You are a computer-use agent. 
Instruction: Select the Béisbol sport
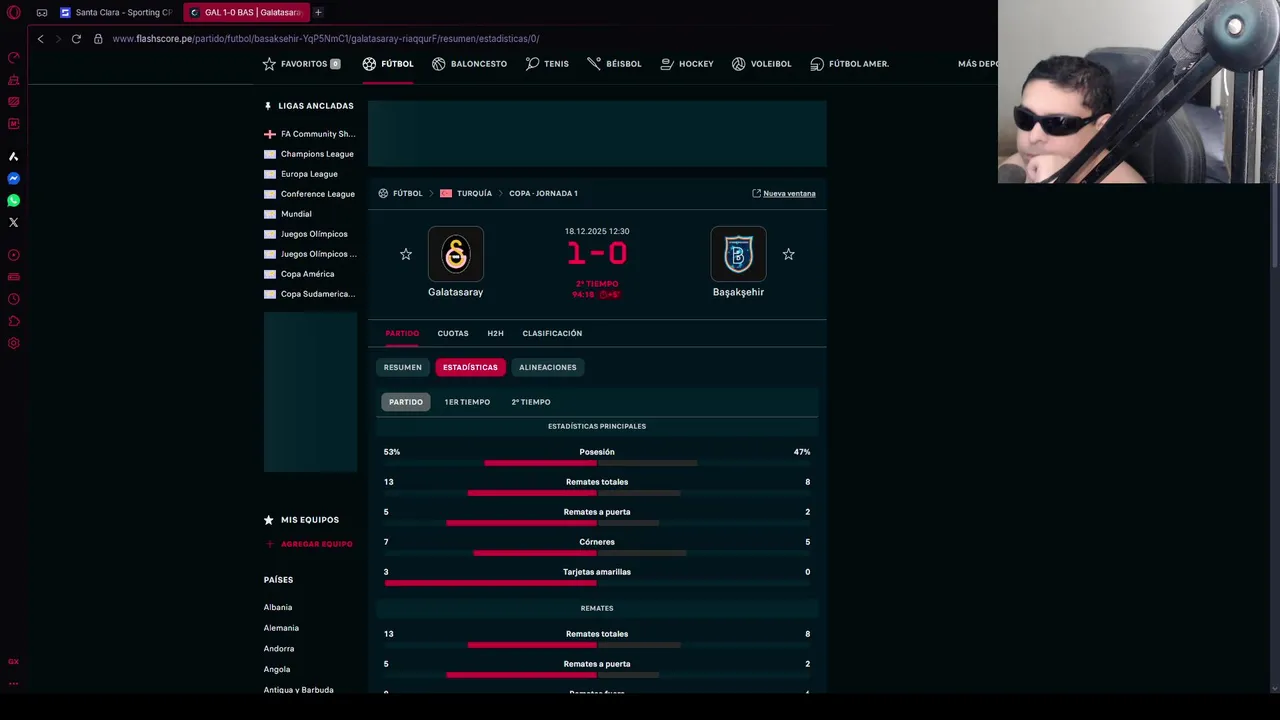614,64
